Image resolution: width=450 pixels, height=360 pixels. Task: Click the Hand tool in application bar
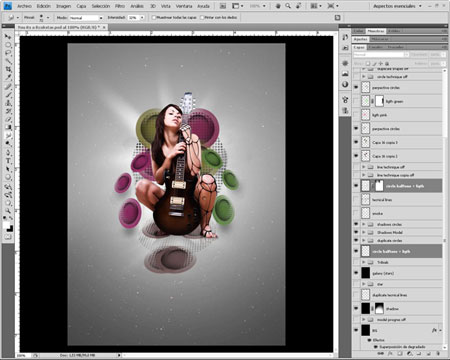pos(278,6)
